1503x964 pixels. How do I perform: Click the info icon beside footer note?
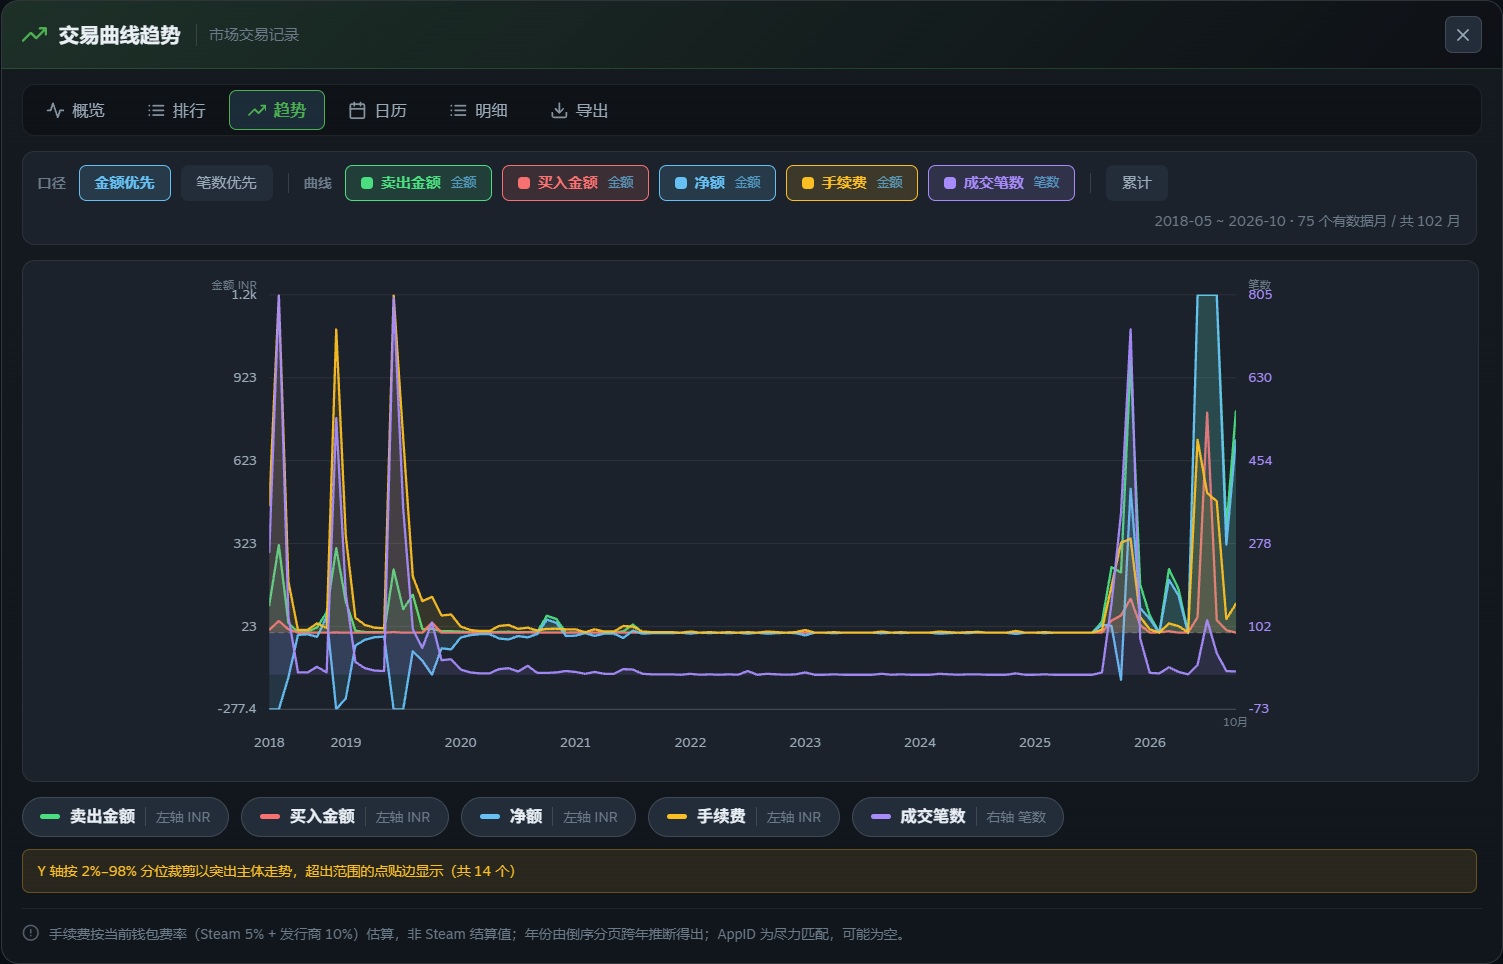coord(31,933)
